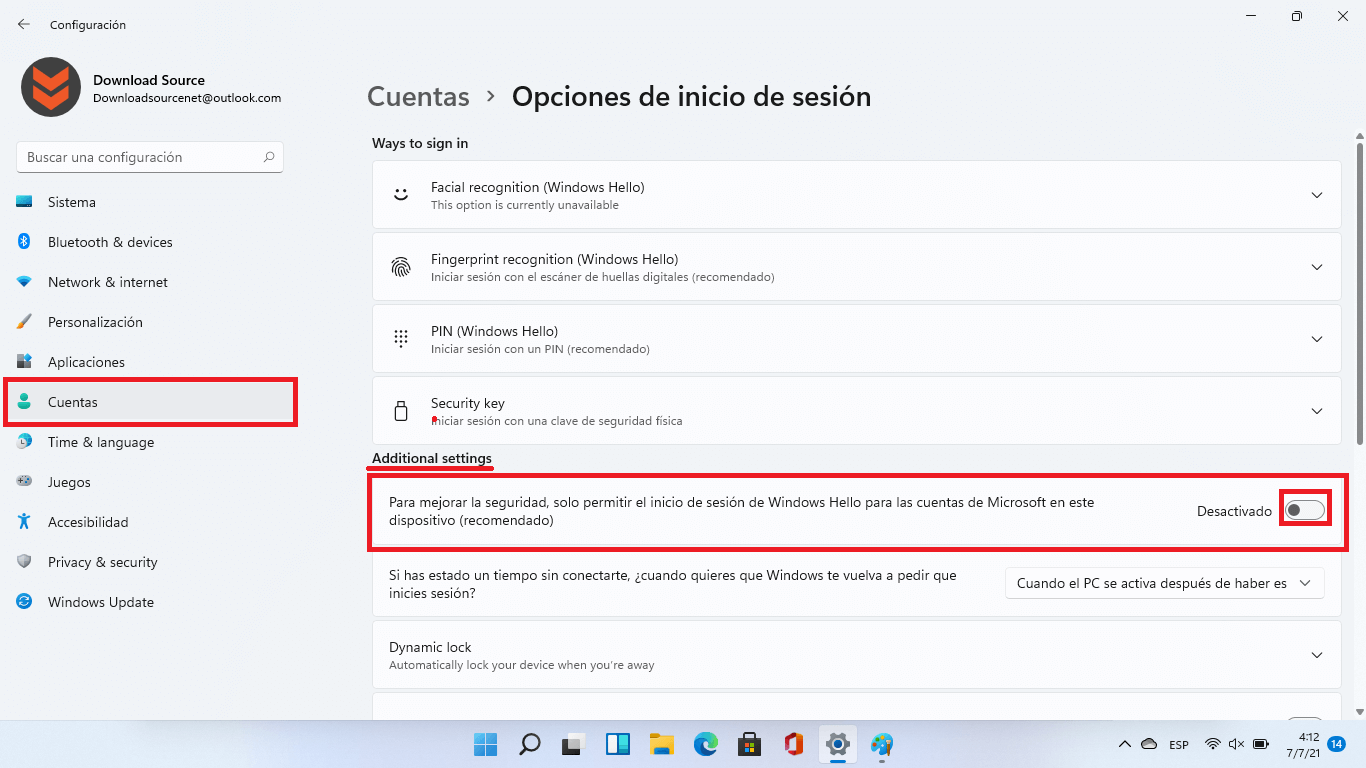The height and width of the screenshot is (768, 1366).
Task: Click the battery tray icon
Action: click(1262, 744)
